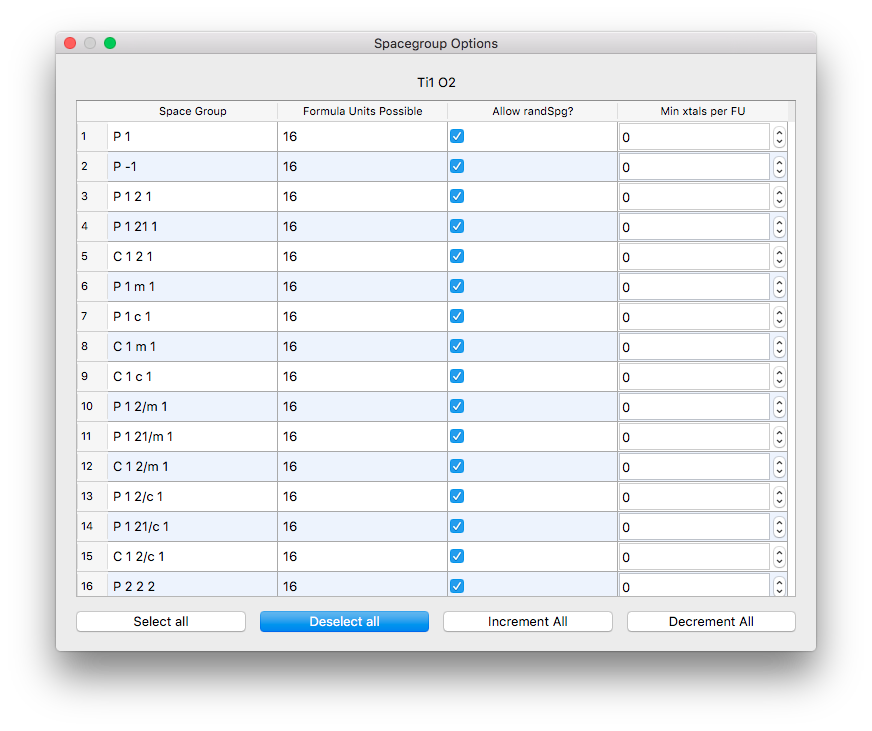The width and height of the screenshot is (872, 731).
Task: Click Min xtals stepper for row P -1
Action: 779,167
